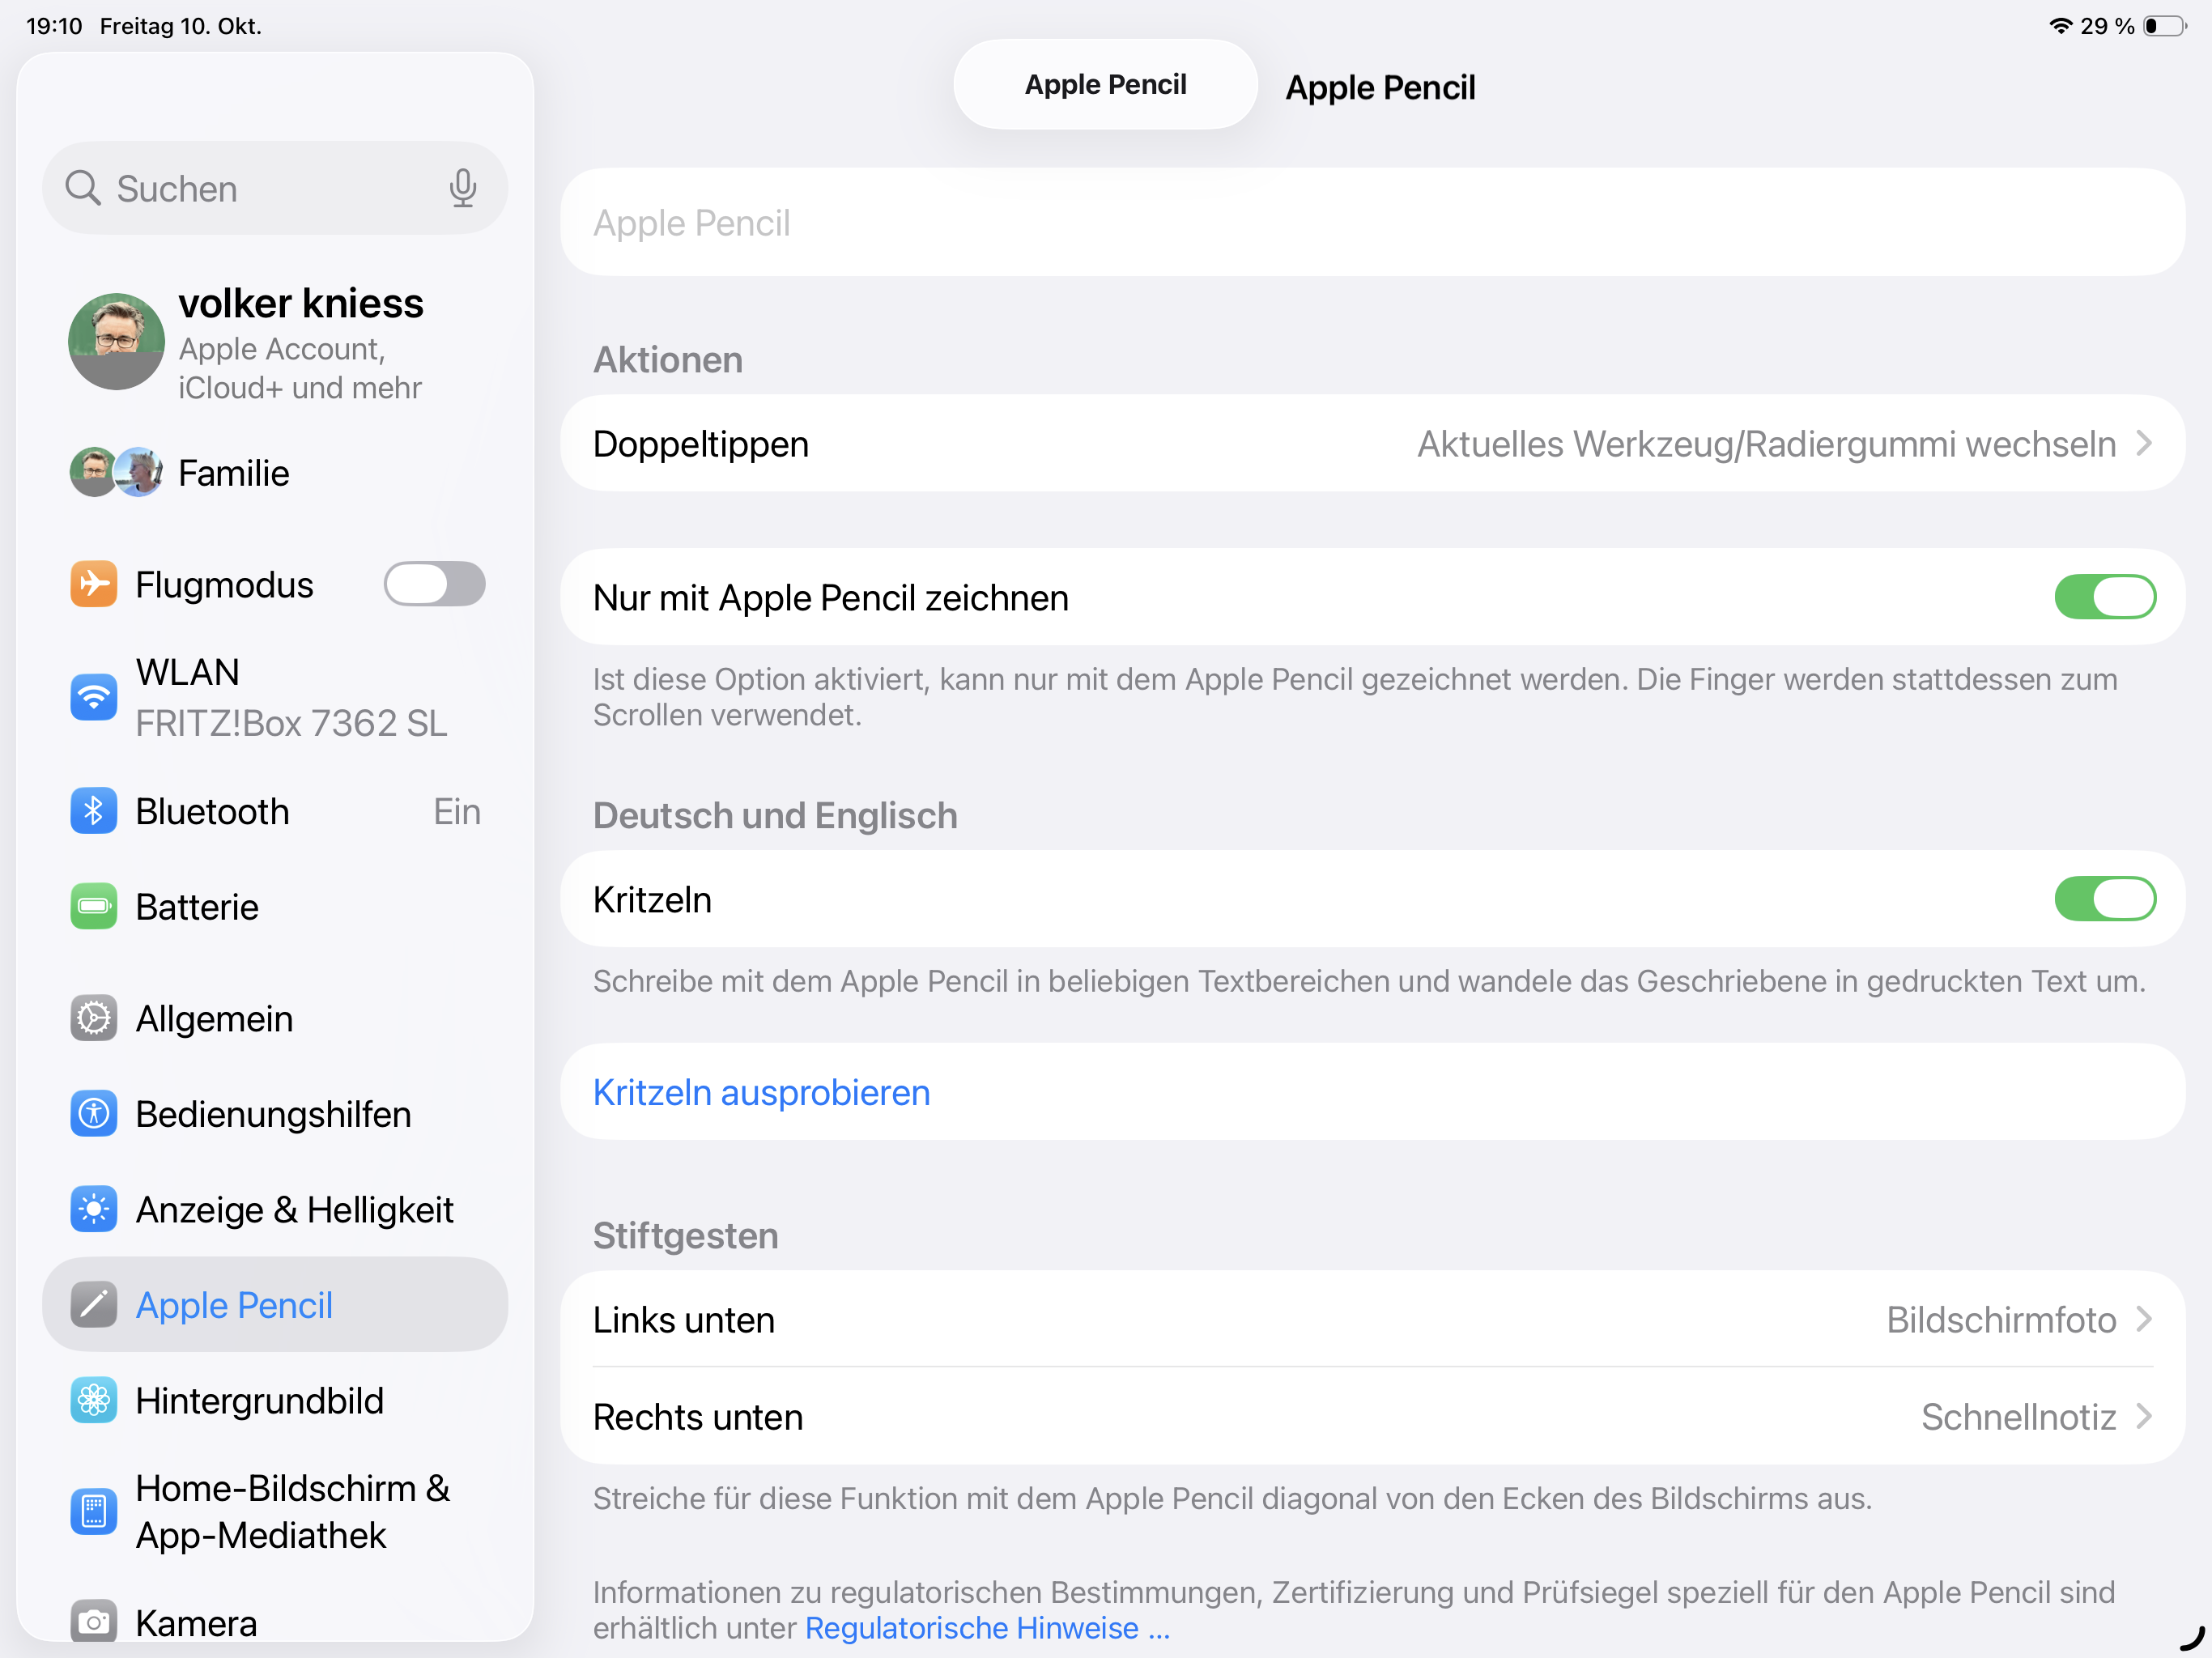Tap the Kamera icon in sidebar
This screenshot has width=2212, height=1658.
coord(94,1621)
